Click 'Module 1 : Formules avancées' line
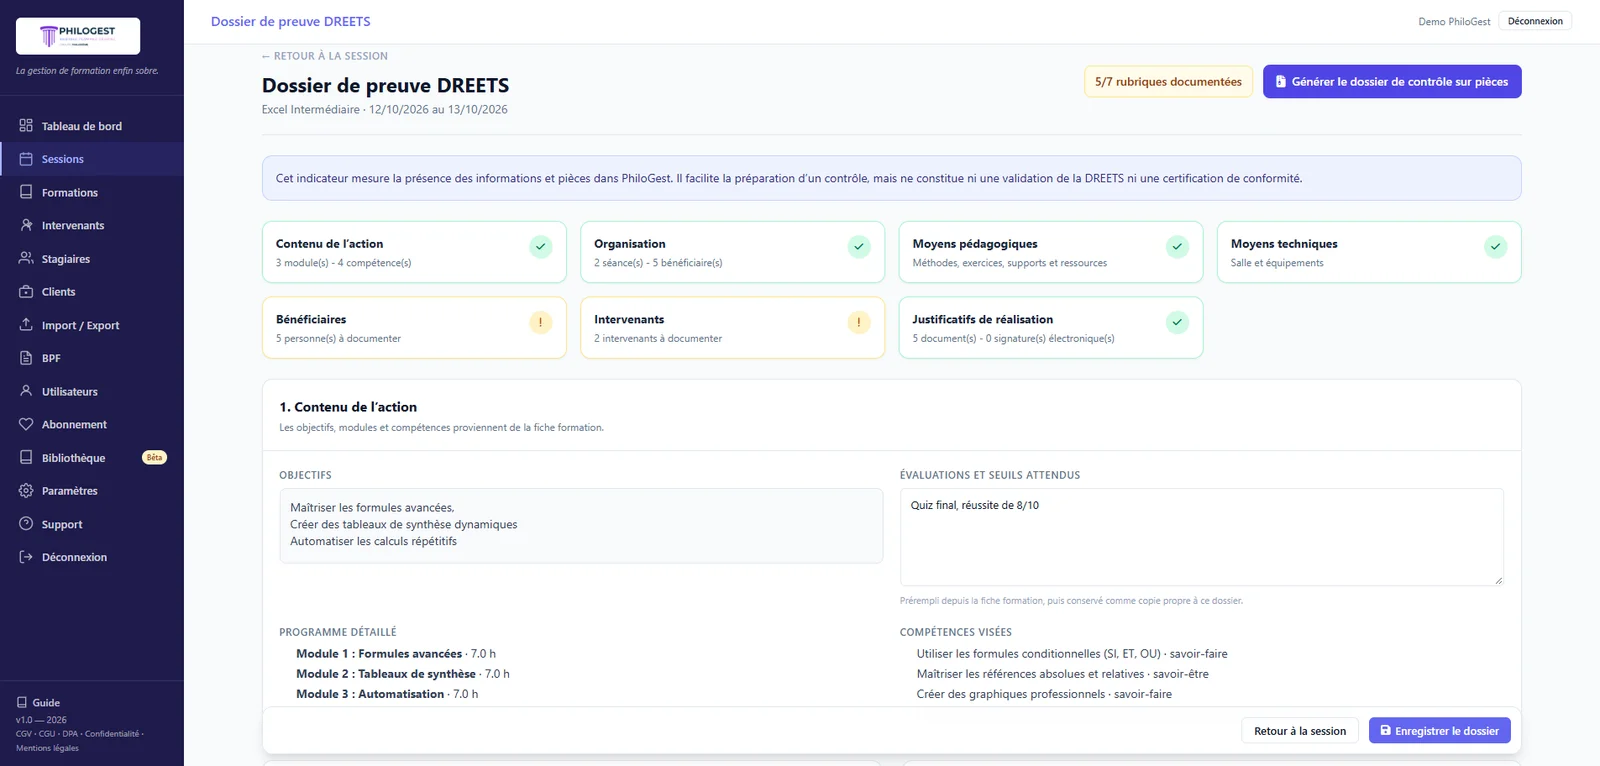Screen dimensions: 1600x766 (396, 654)
